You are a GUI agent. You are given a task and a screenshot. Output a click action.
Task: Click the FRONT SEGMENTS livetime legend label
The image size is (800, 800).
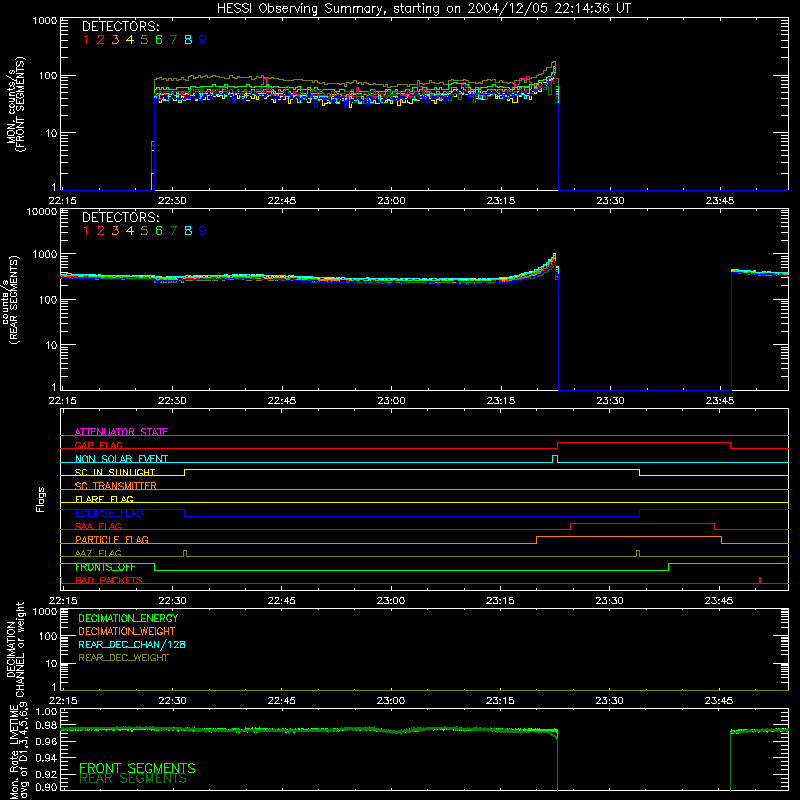(137, 768)
